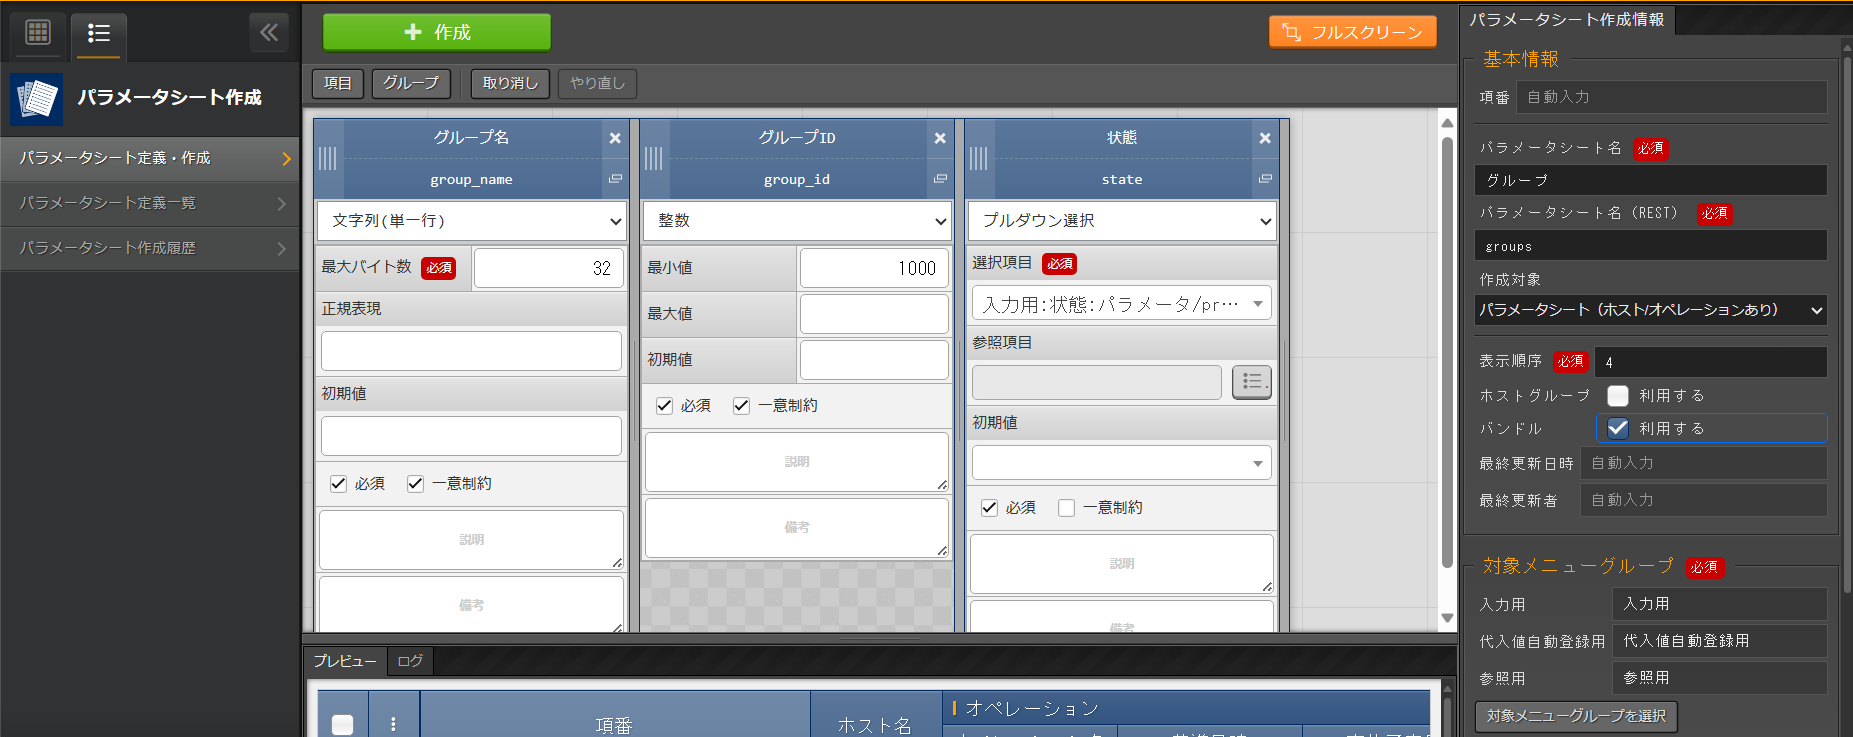Enable 一意制約 checkbox in 状態 column
1853x737 pixels.
(1066, 508)
